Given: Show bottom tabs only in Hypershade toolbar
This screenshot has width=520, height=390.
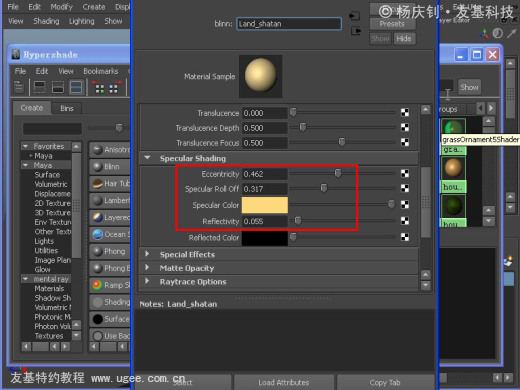Looking at the screenshot, I should click(x=58, y=87).
